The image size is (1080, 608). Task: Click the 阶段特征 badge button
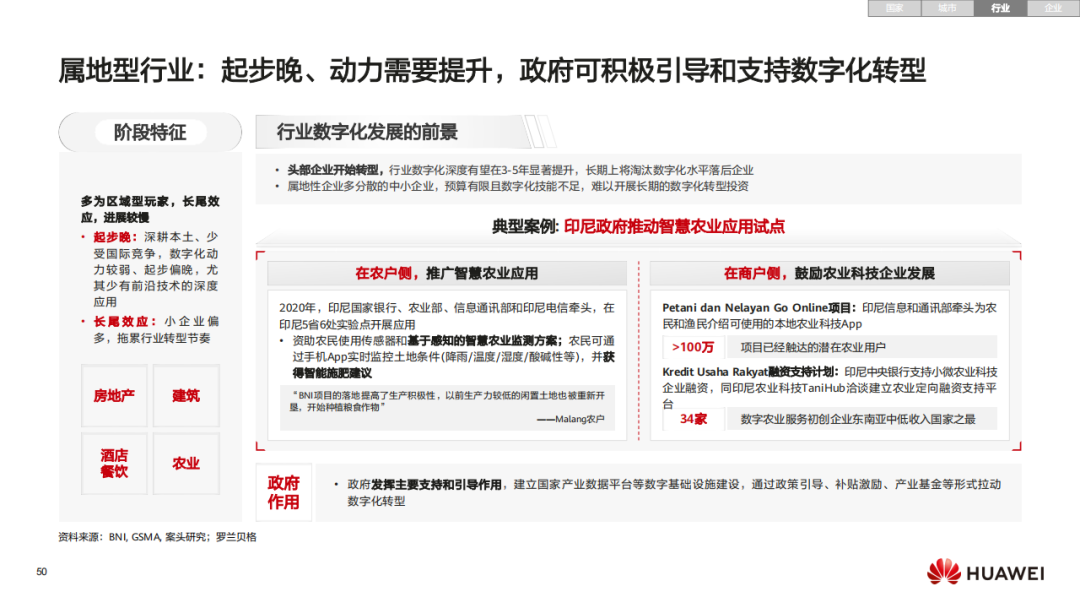150,131
